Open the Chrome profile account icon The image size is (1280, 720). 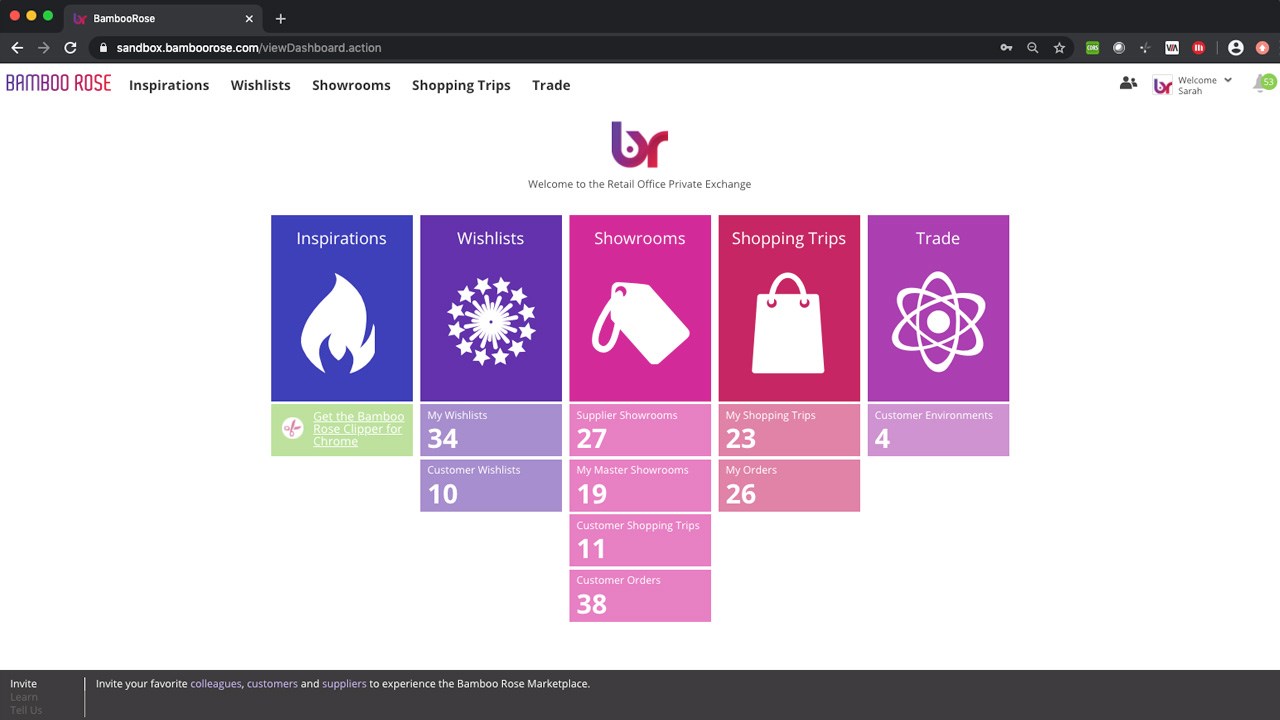coord(1236,47)
